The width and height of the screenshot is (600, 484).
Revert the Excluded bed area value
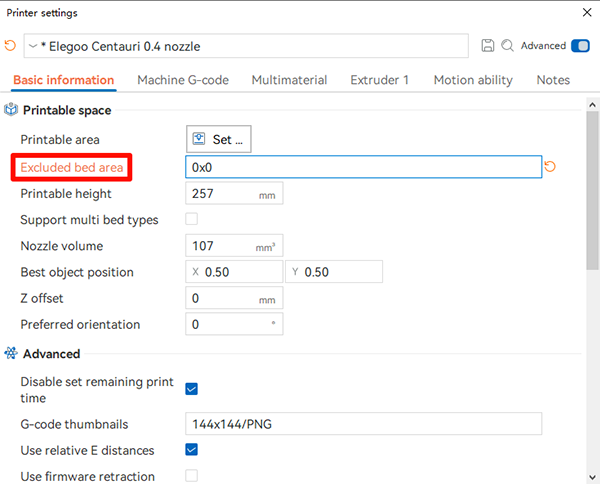click(x=551, y=167)
